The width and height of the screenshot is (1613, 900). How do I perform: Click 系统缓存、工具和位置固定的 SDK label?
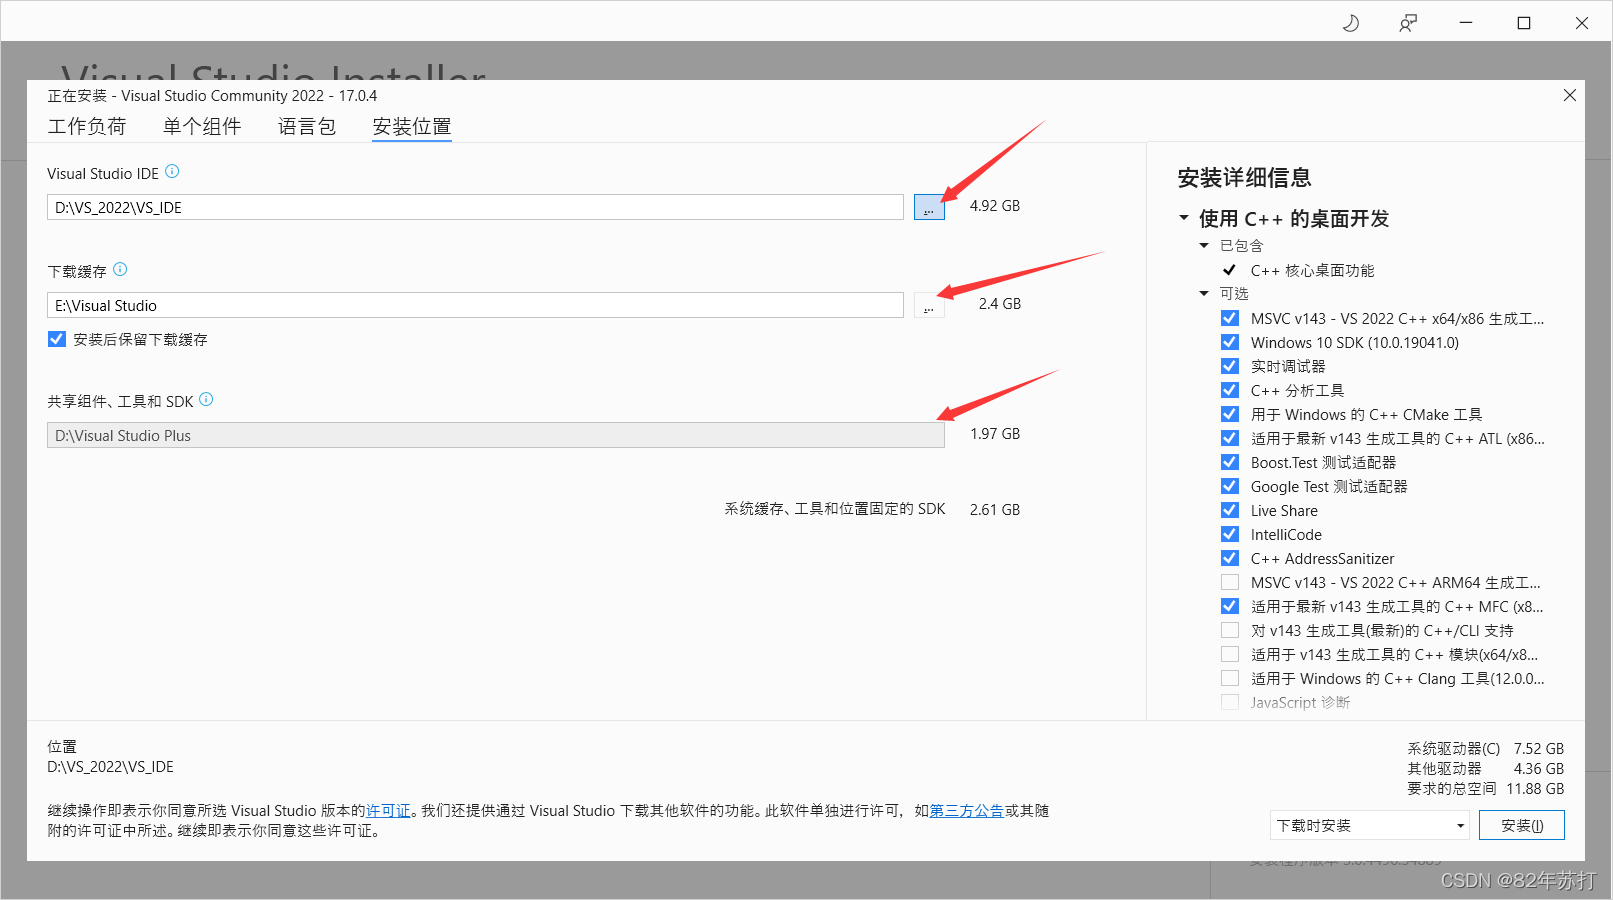point(835,509)
